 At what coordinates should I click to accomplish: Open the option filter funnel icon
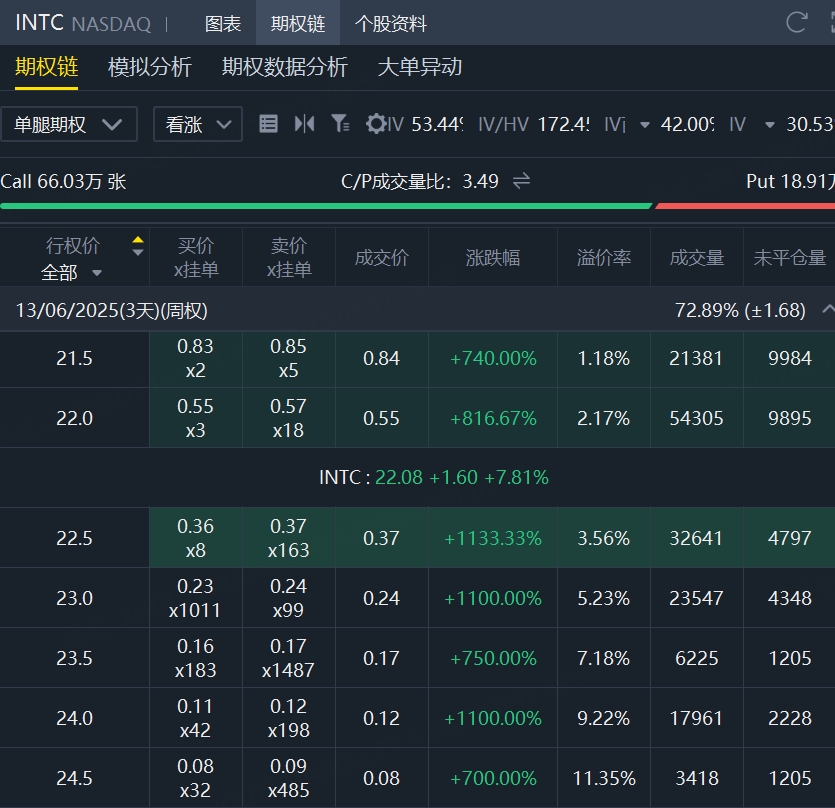click(x=340, y=124)
